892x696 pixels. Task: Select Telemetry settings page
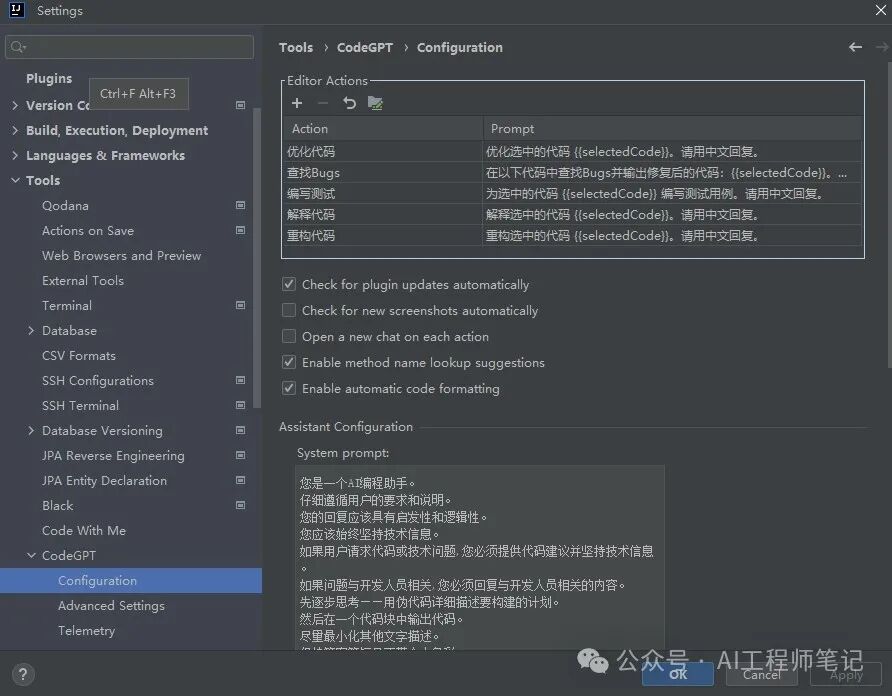point(86,630)
